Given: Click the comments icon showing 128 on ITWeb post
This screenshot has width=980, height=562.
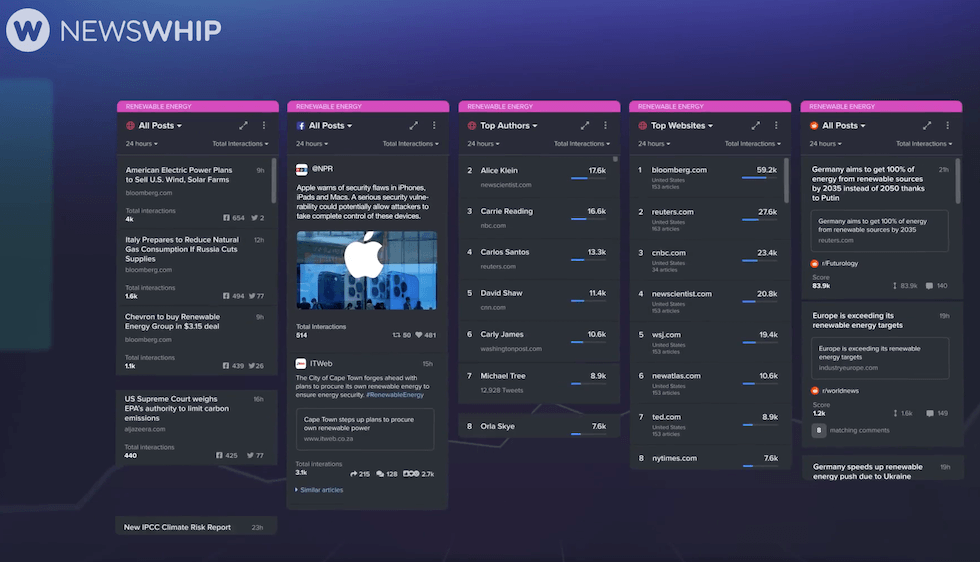Looking at the screenshot, I should (380, 474).
